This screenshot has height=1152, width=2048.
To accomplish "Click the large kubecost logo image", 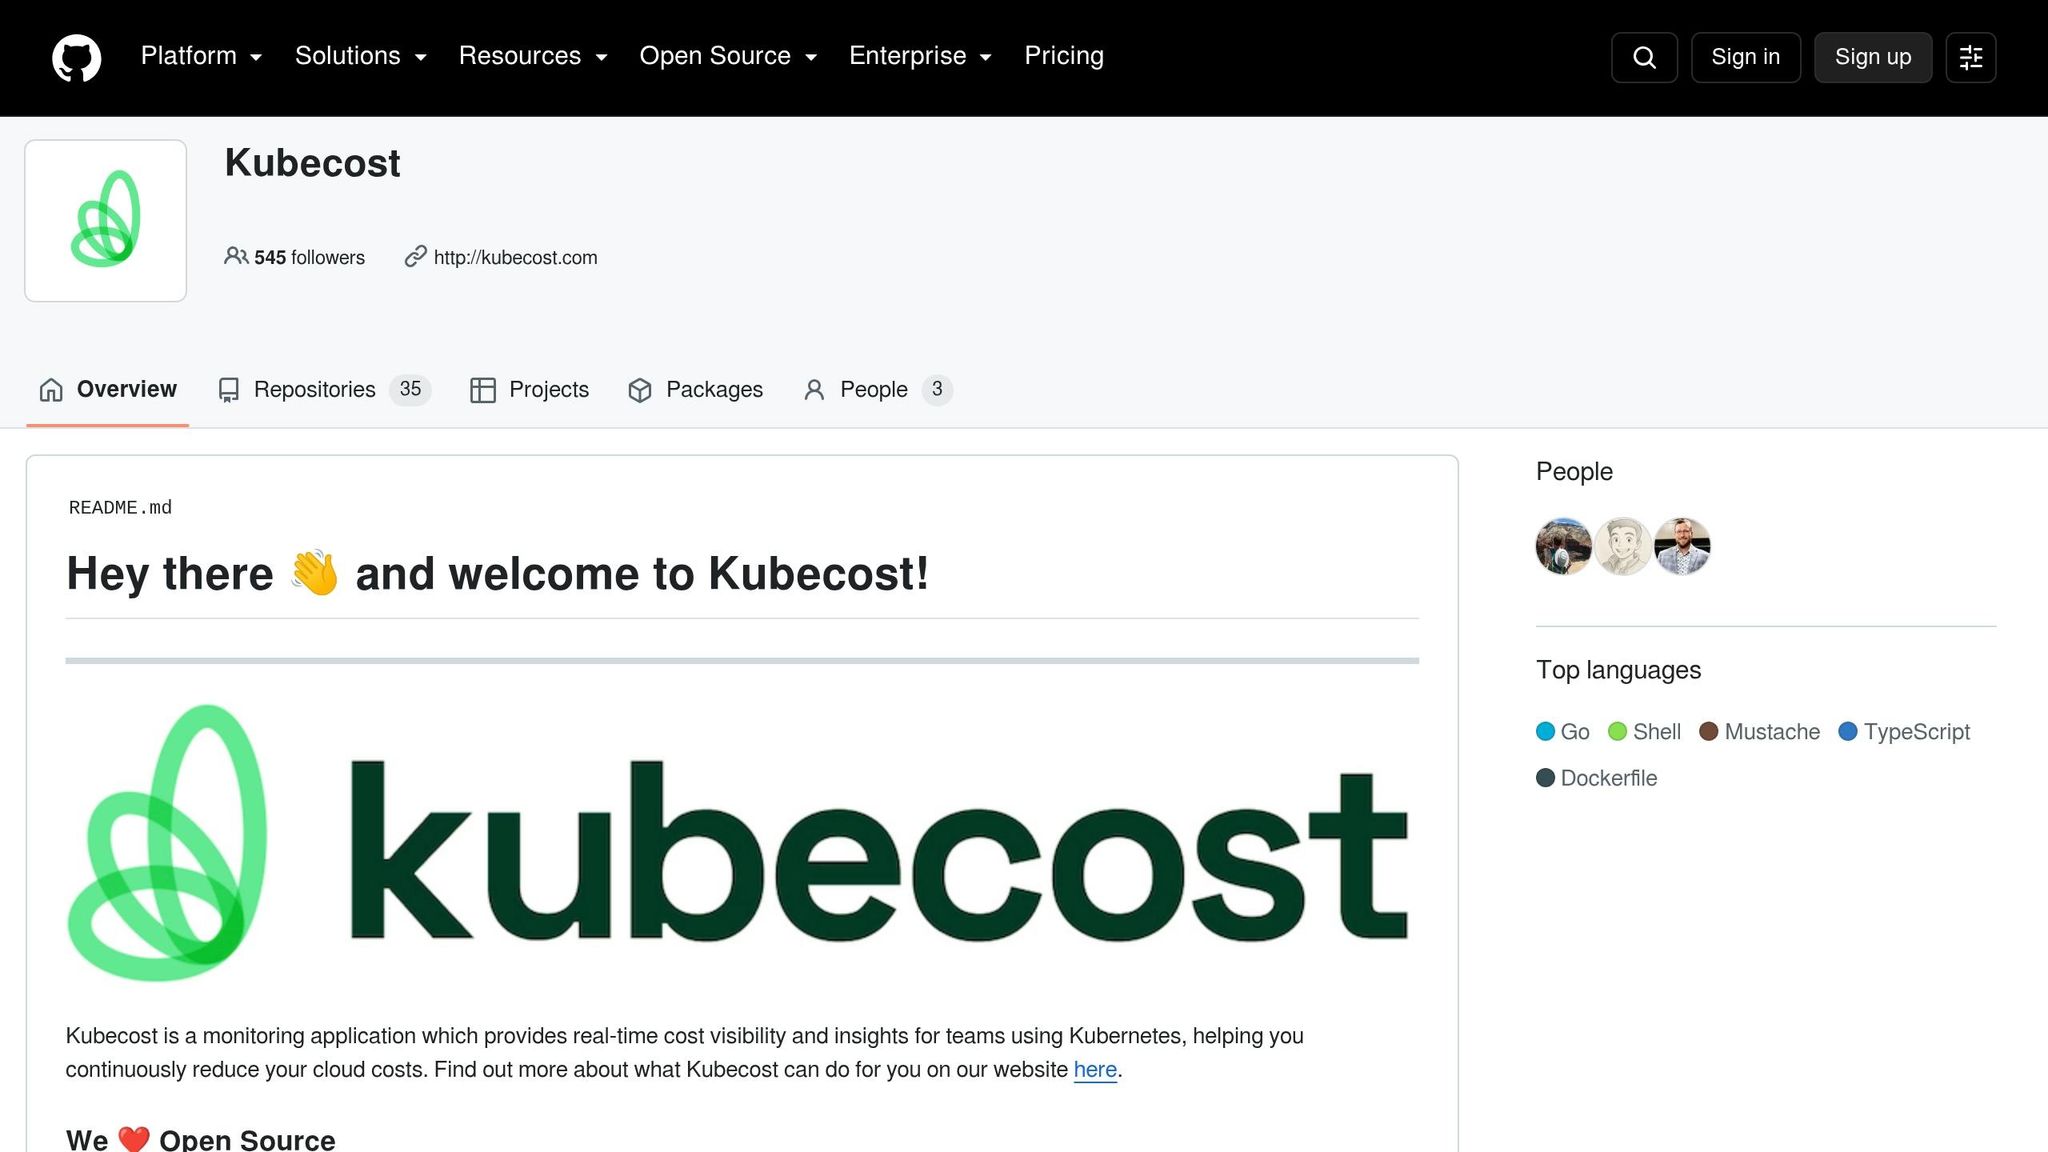I will click(x=740, y=842).
